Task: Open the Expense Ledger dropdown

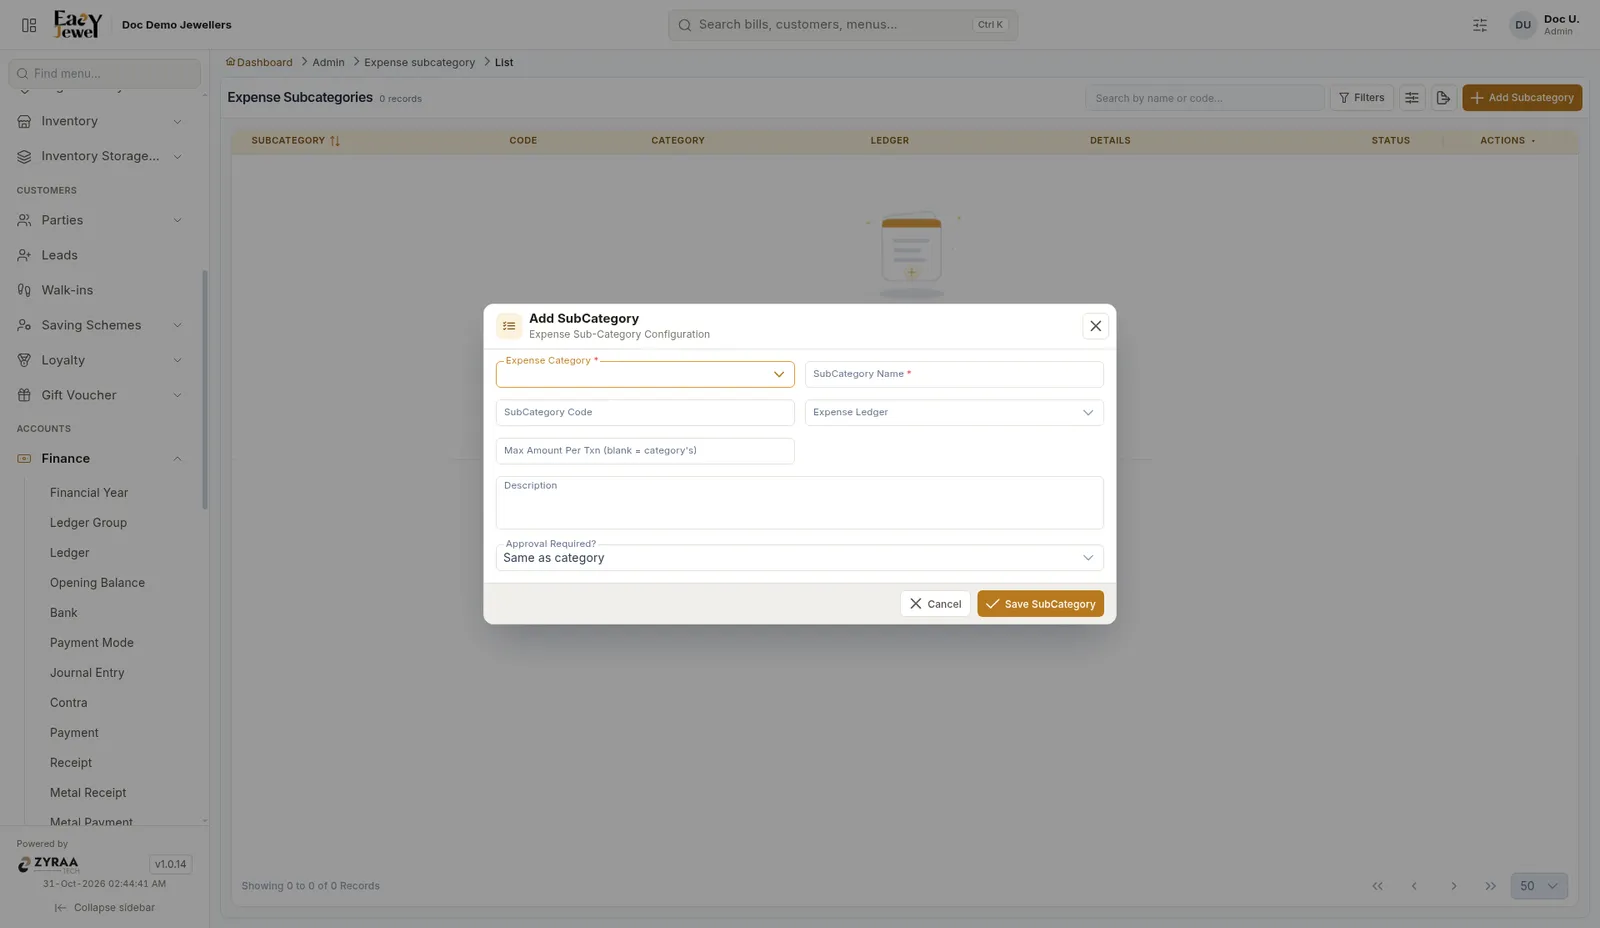Action: tap(954, 412)
